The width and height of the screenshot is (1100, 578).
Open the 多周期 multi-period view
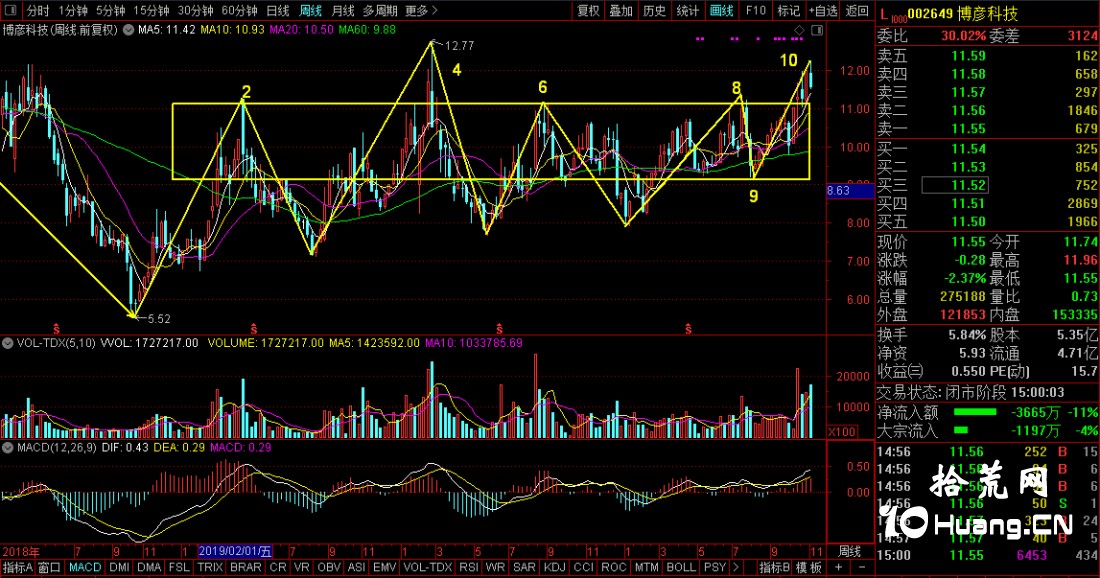pos(380,11)
